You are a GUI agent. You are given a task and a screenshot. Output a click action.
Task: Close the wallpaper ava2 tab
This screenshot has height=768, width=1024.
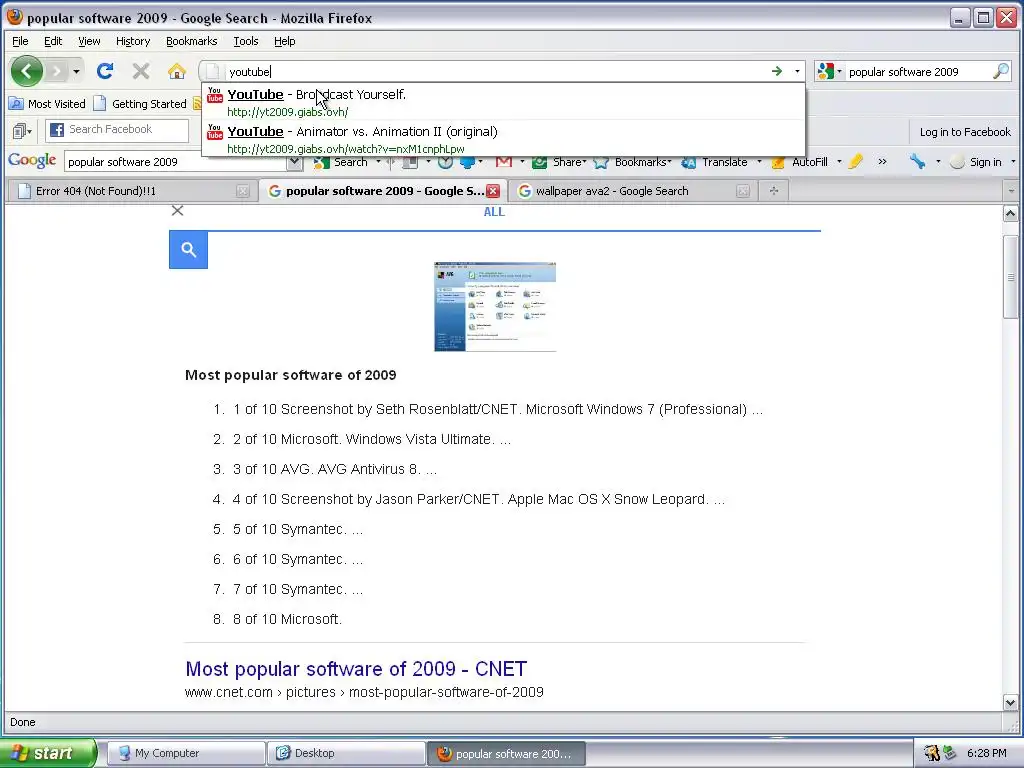743,191
